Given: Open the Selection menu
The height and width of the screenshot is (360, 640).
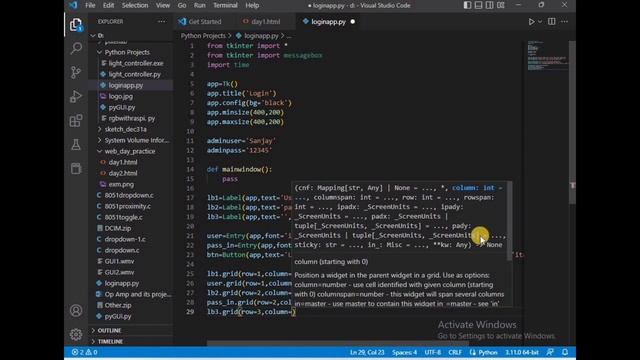Looking at the screenshot, I should (135, 5).
